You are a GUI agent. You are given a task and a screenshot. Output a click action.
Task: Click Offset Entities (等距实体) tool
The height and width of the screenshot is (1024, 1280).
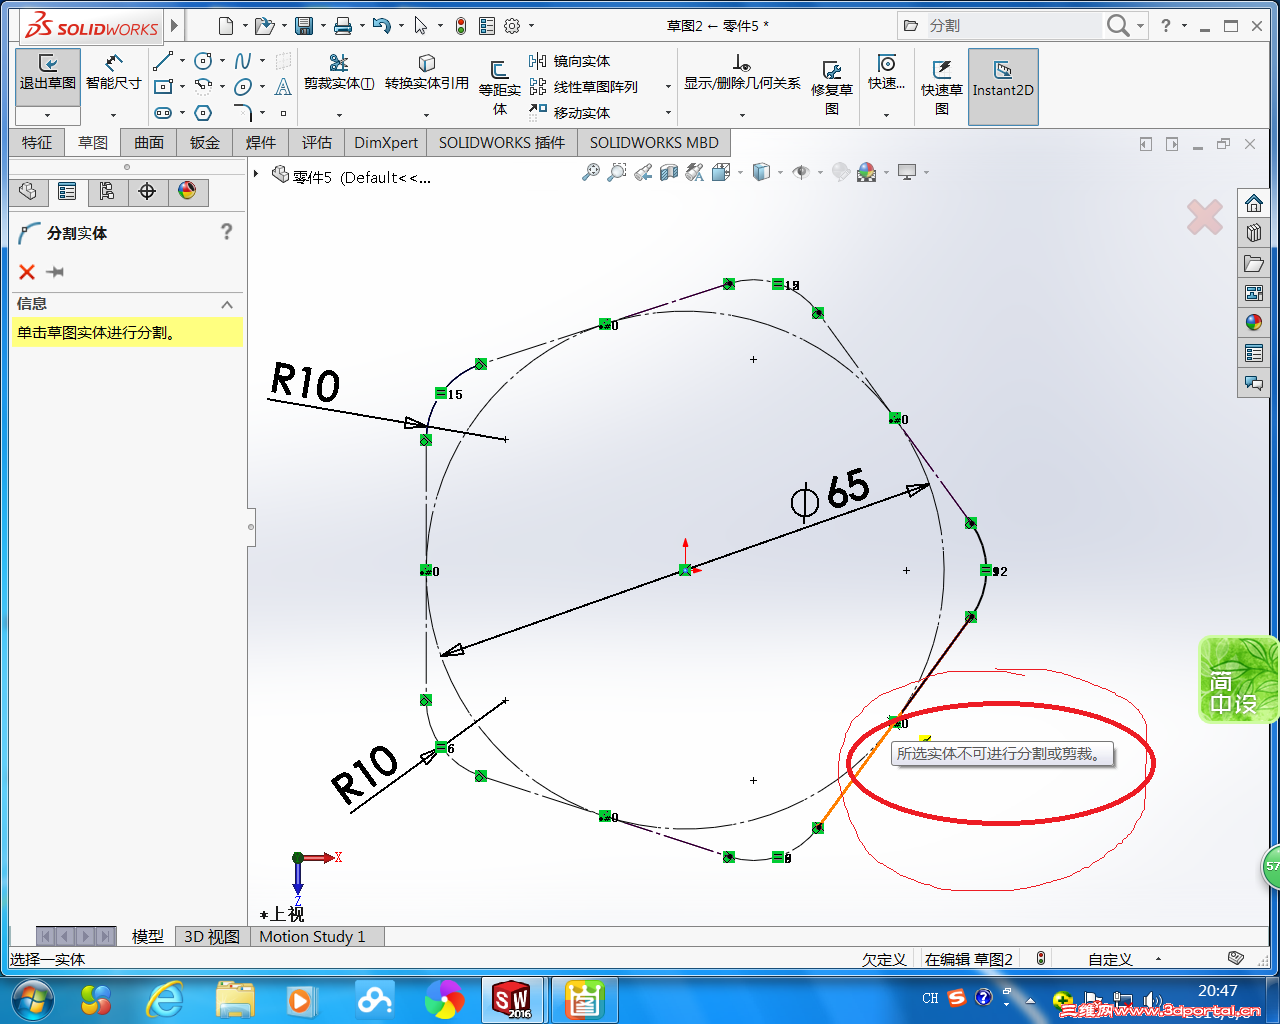click(499, 87)
